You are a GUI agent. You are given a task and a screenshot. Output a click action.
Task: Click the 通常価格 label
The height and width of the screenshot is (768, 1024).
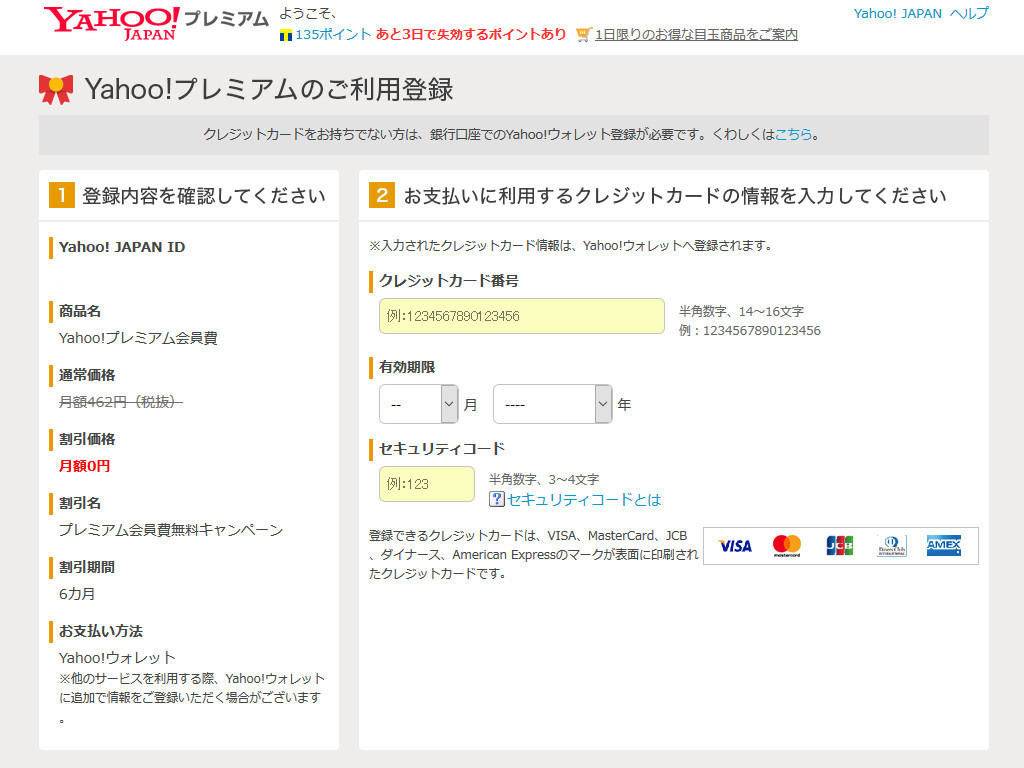click(x=87, y=375)
